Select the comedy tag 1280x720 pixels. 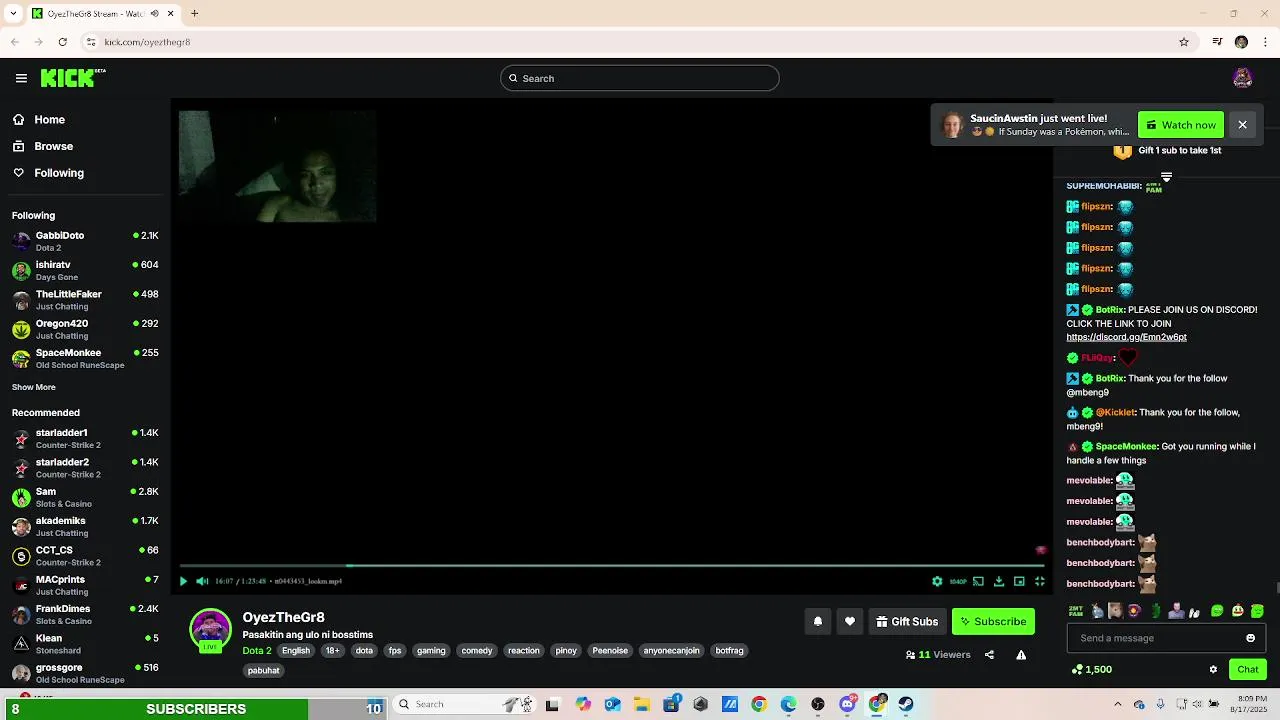477,651
